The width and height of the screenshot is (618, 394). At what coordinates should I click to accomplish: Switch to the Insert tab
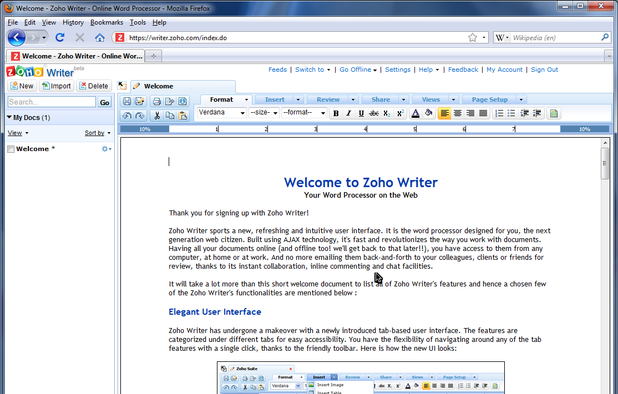coord(275,100)
